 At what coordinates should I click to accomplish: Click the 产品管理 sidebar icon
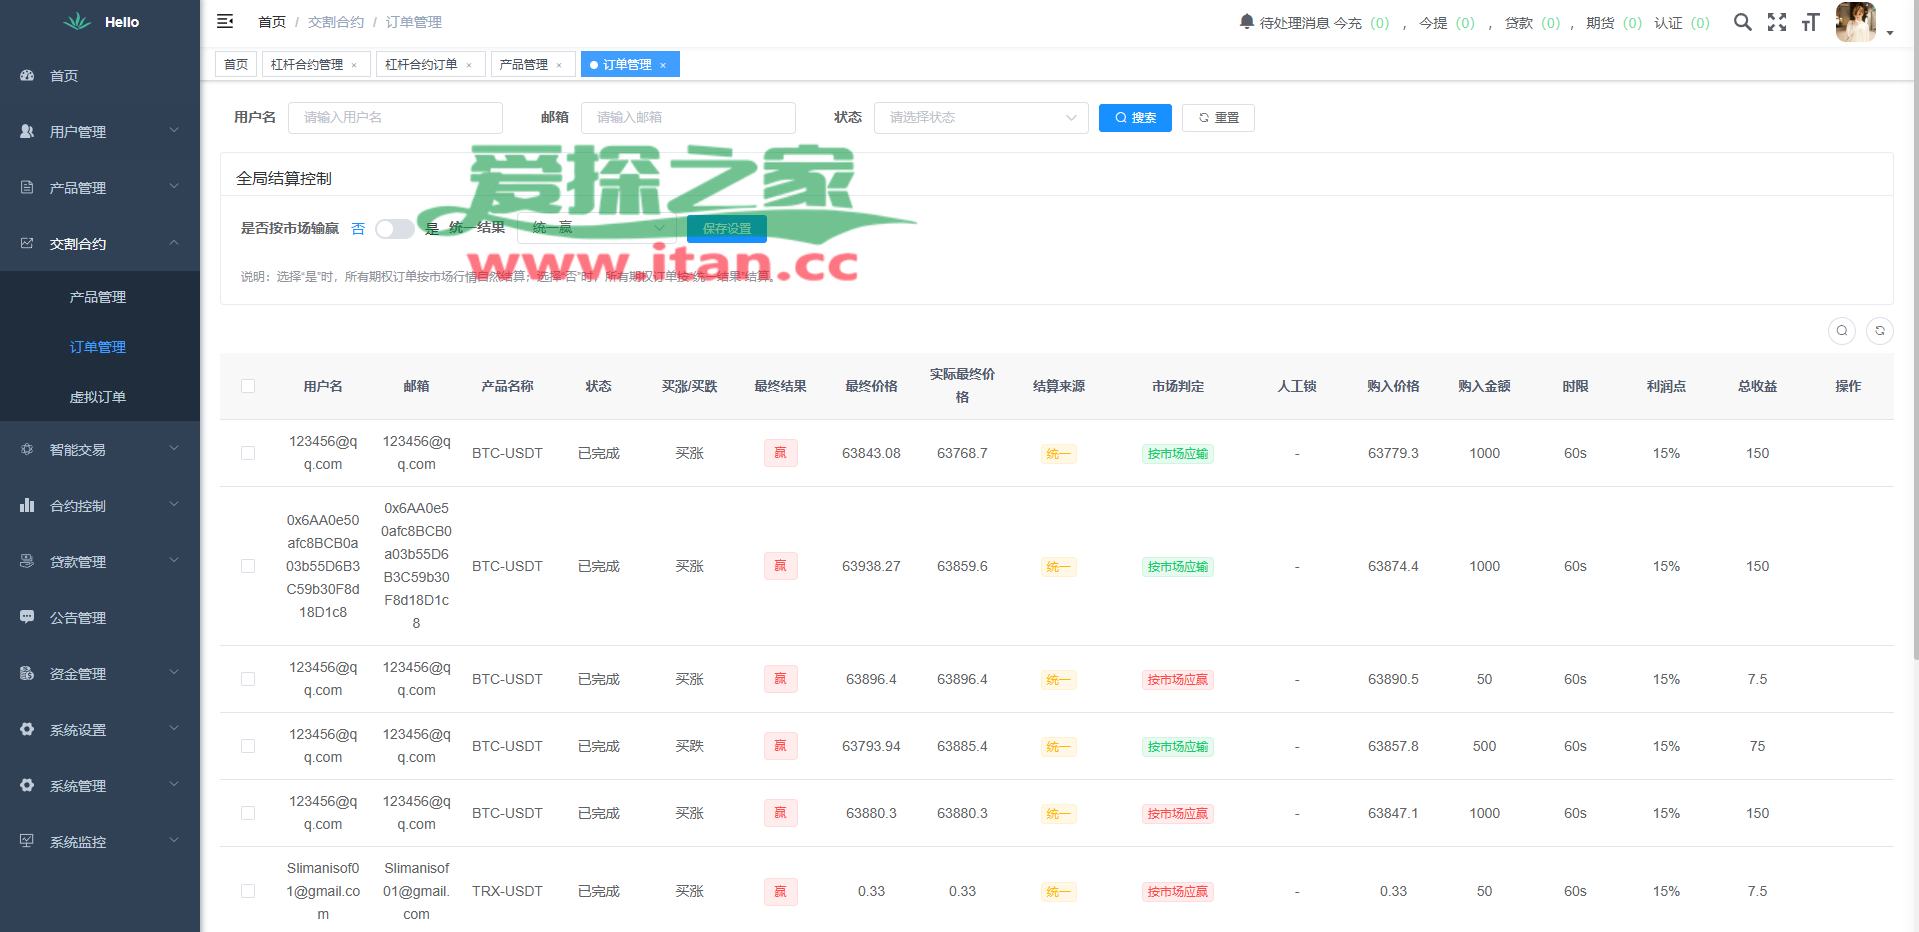27,187
